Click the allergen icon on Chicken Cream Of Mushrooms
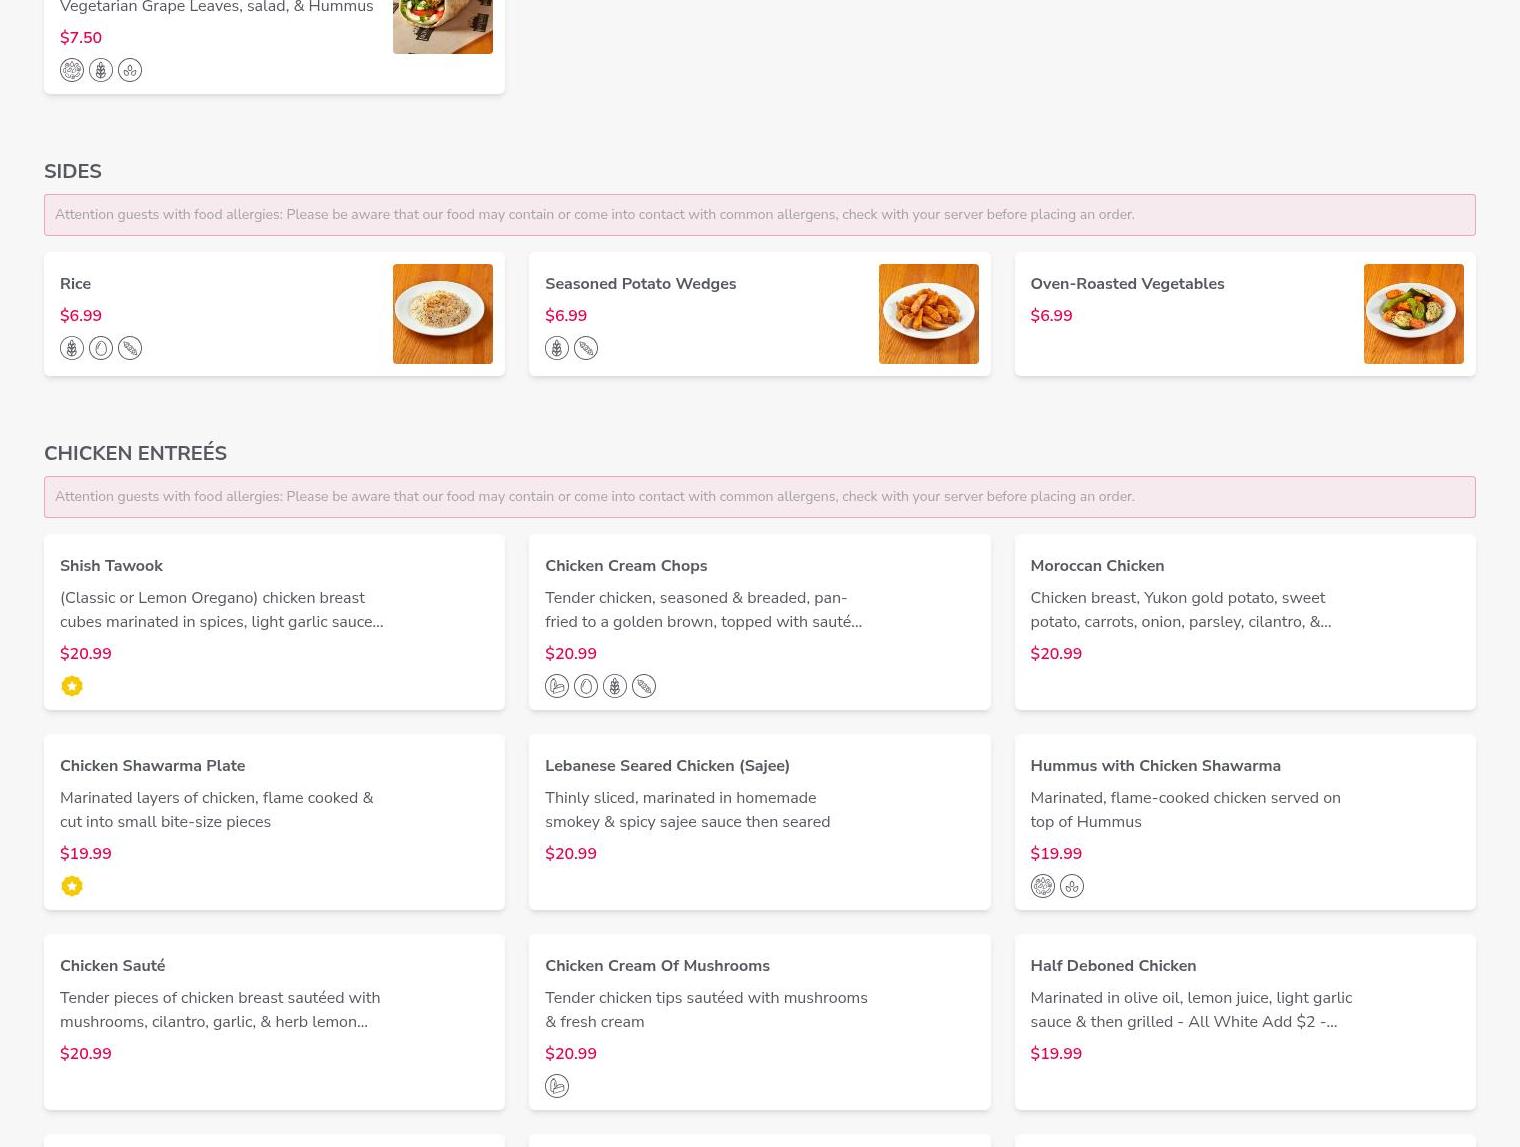 (x=557, y=1086)
